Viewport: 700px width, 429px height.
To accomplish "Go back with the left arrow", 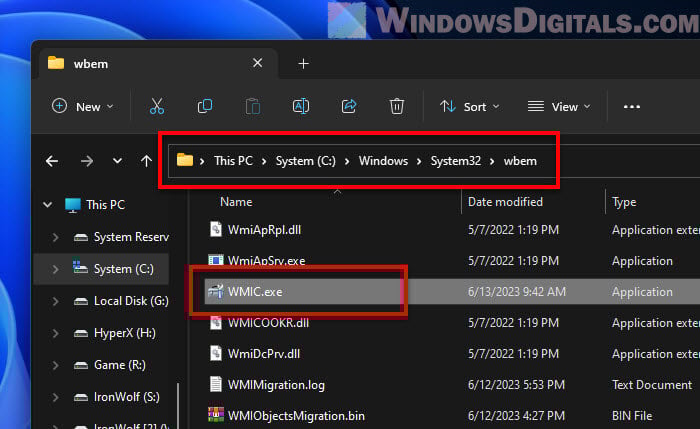I will (x=52, y=161).
